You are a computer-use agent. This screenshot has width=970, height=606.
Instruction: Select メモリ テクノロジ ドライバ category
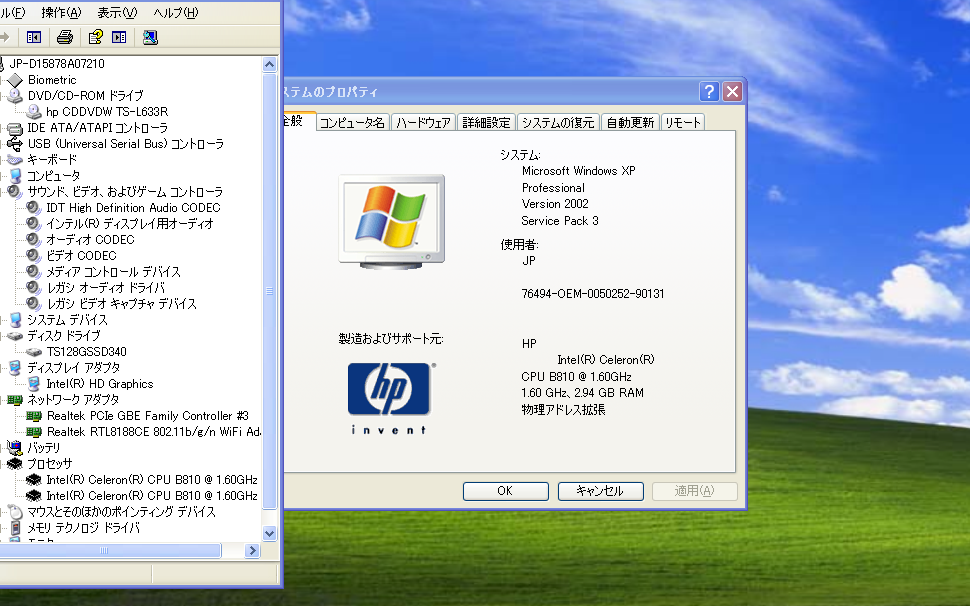tap(84, 528)
